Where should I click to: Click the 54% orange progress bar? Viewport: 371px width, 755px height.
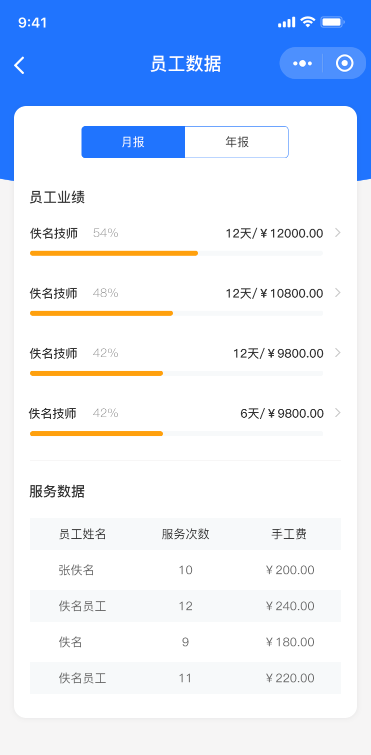114,253
